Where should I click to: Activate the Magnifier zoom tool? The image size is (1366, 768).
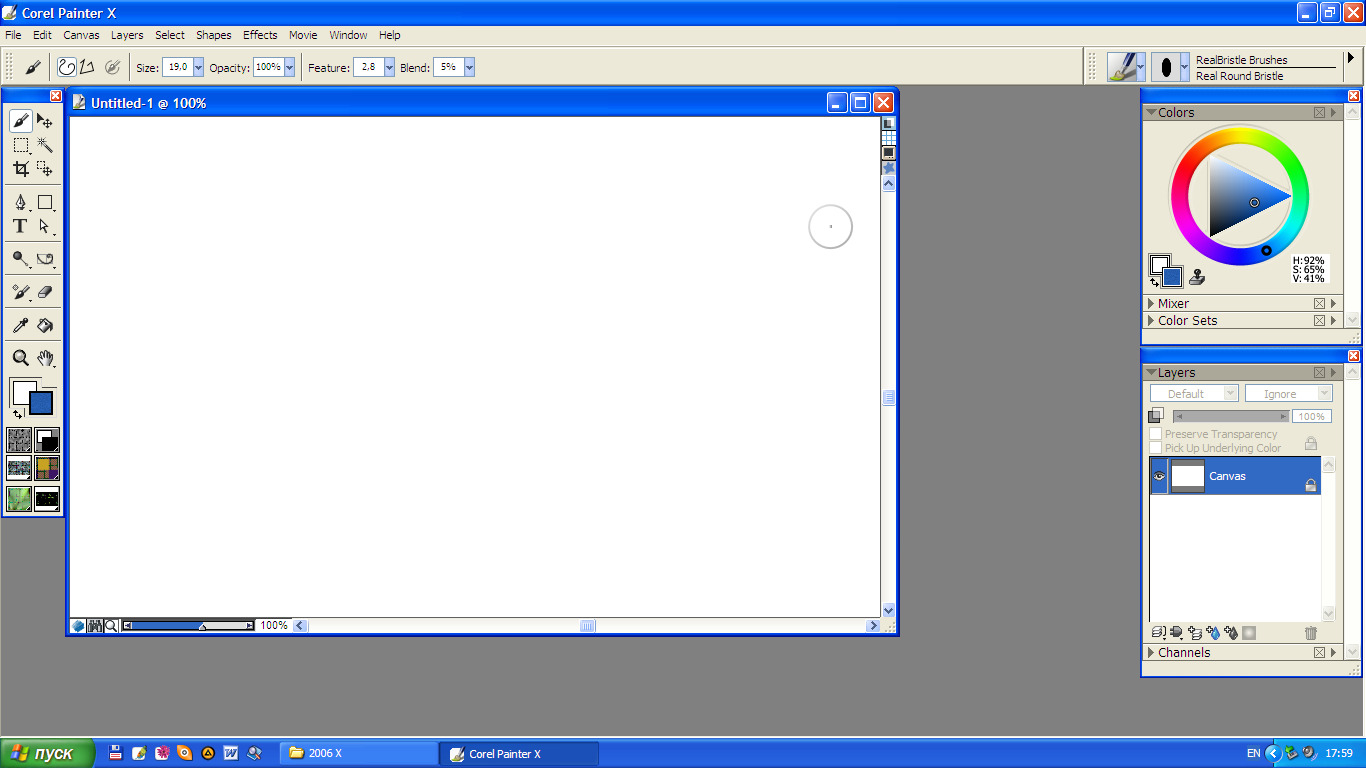tap(20, 358)
